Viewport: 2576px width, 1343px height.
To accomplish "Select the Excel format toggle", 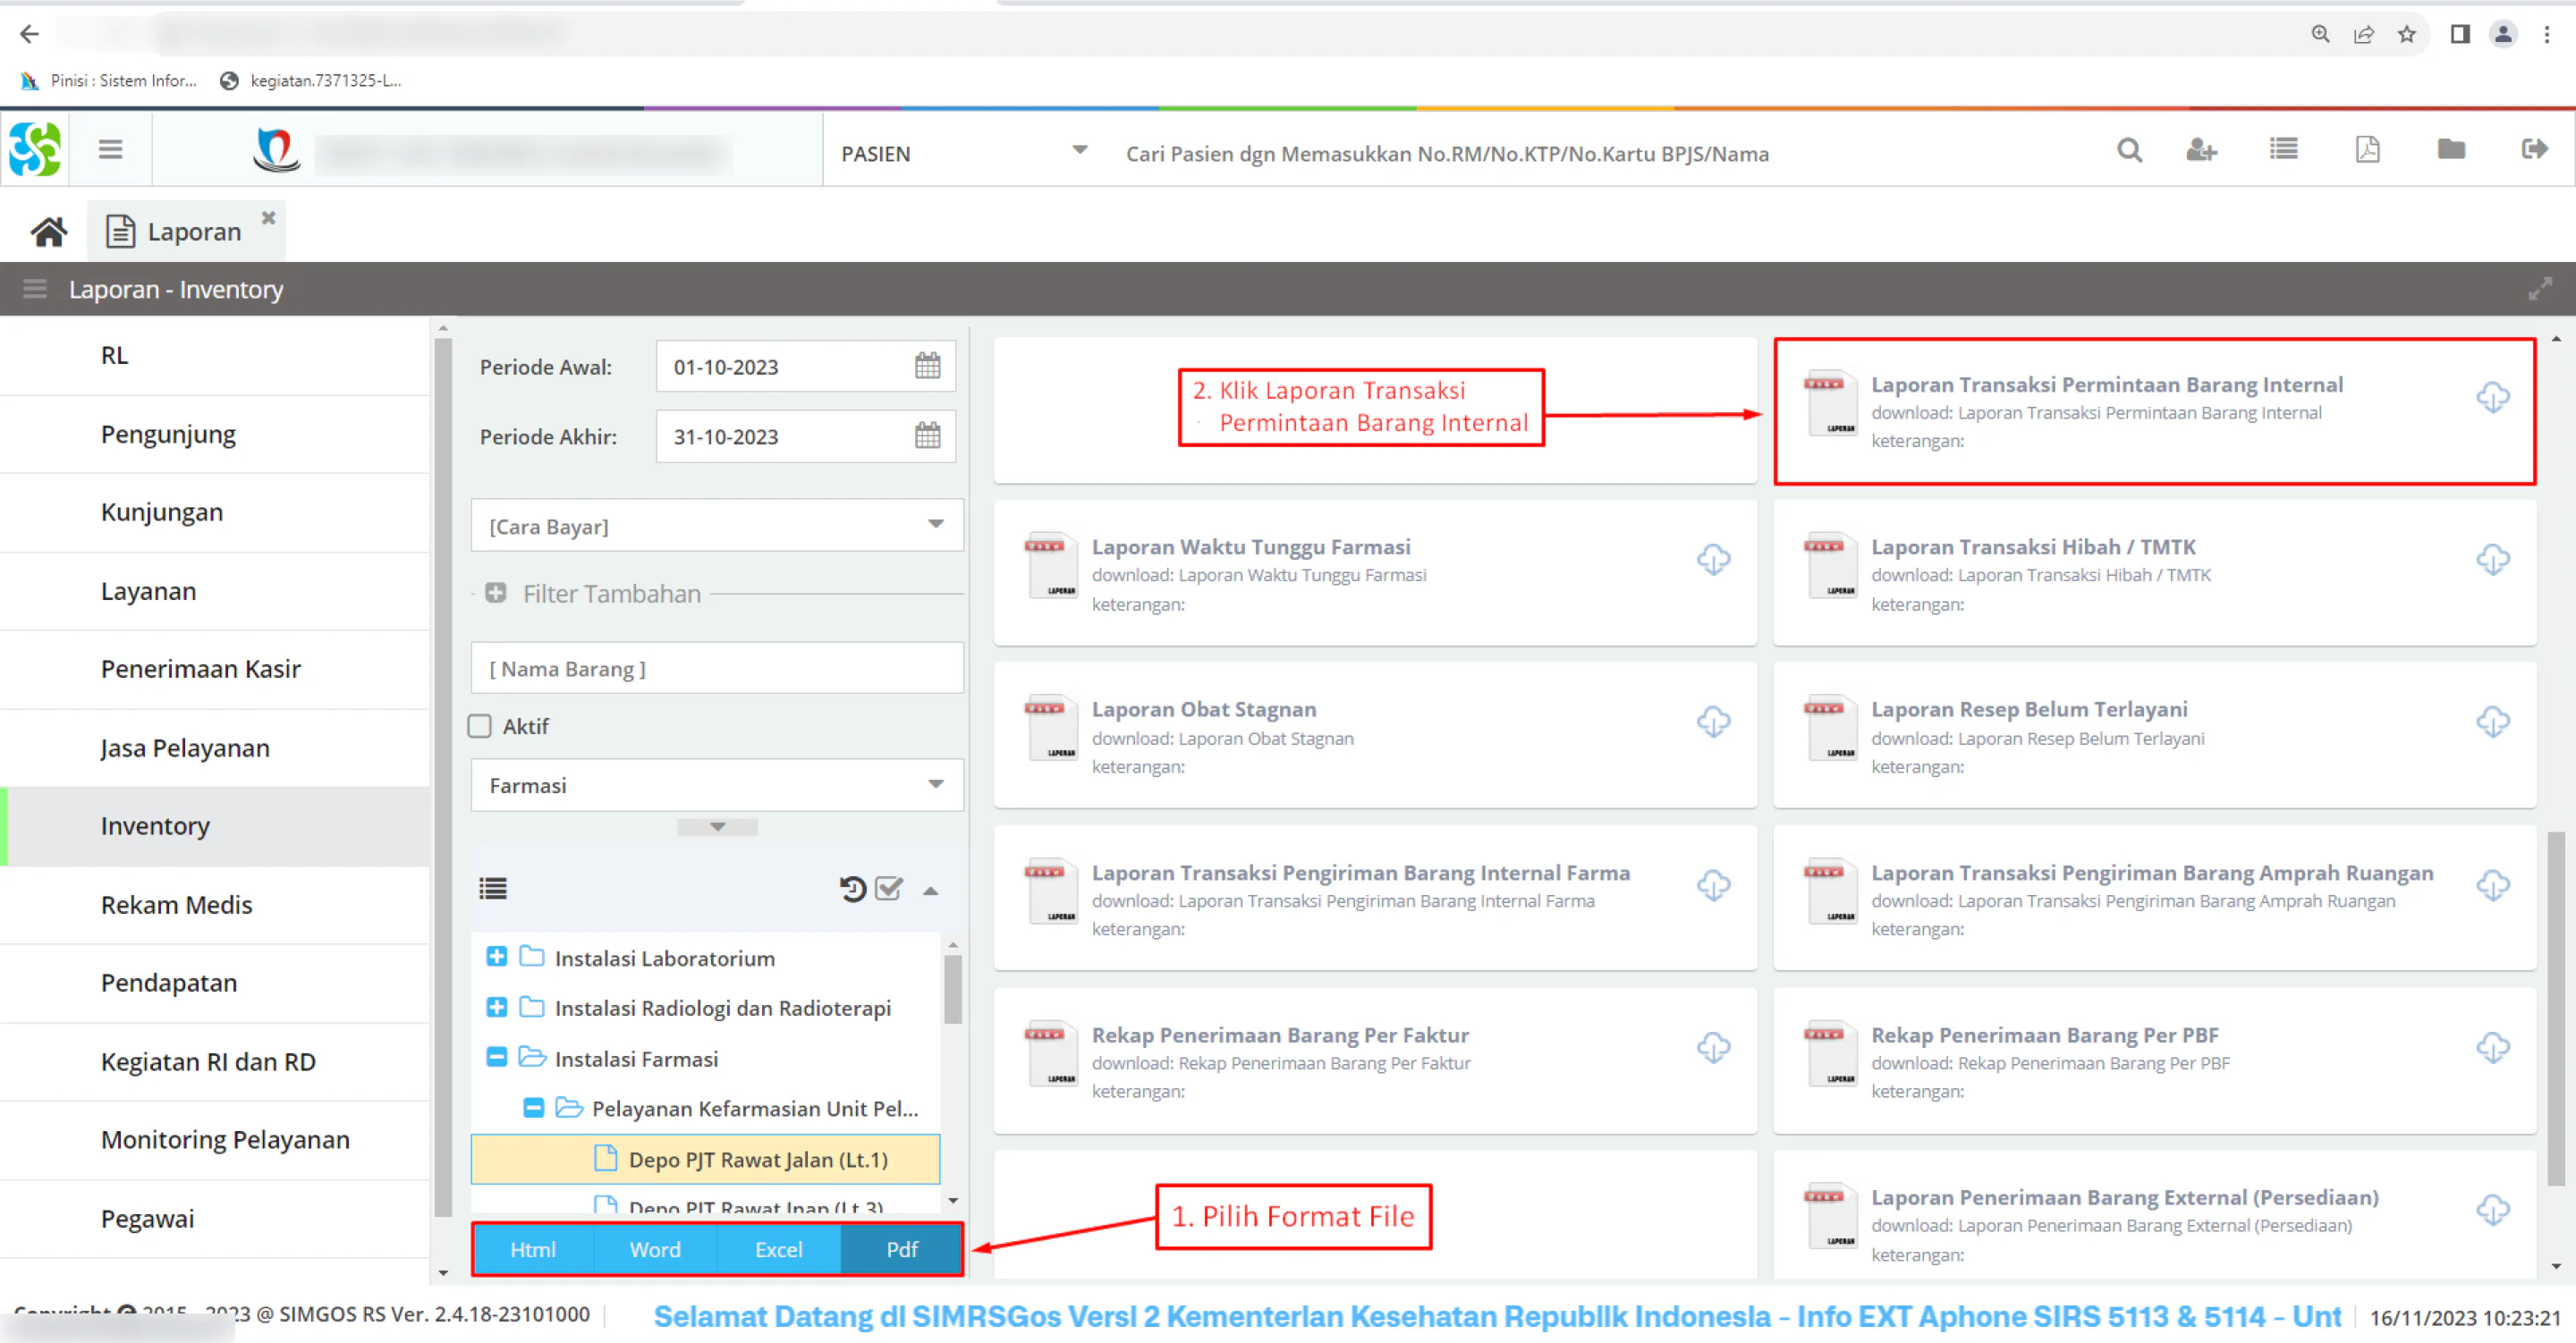I will pyautogui.click(x=779, y=1249).
